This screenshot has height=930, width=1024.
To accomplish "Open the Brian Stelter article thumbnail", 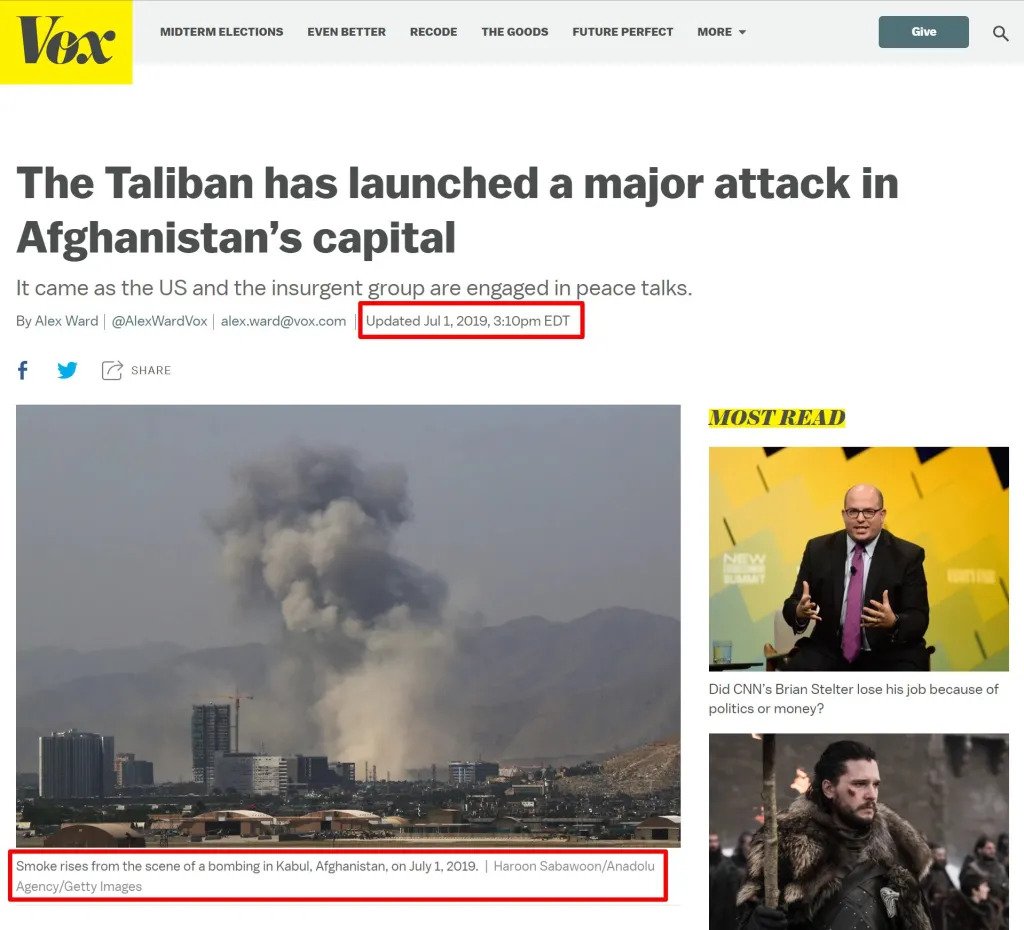I will click(x=859, y=559).
